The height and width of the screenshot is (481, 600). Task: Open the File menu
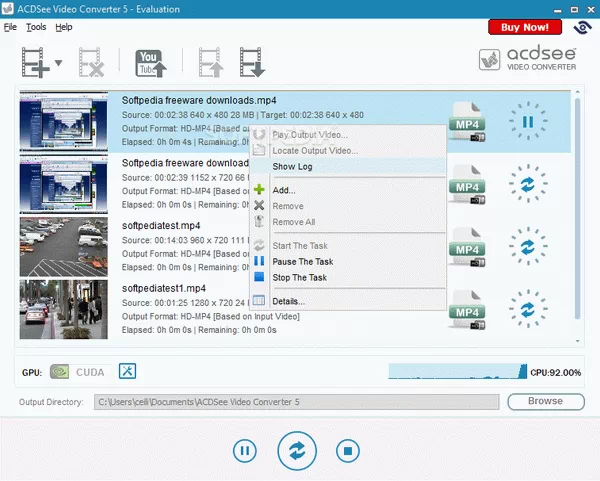pos(10,27)
